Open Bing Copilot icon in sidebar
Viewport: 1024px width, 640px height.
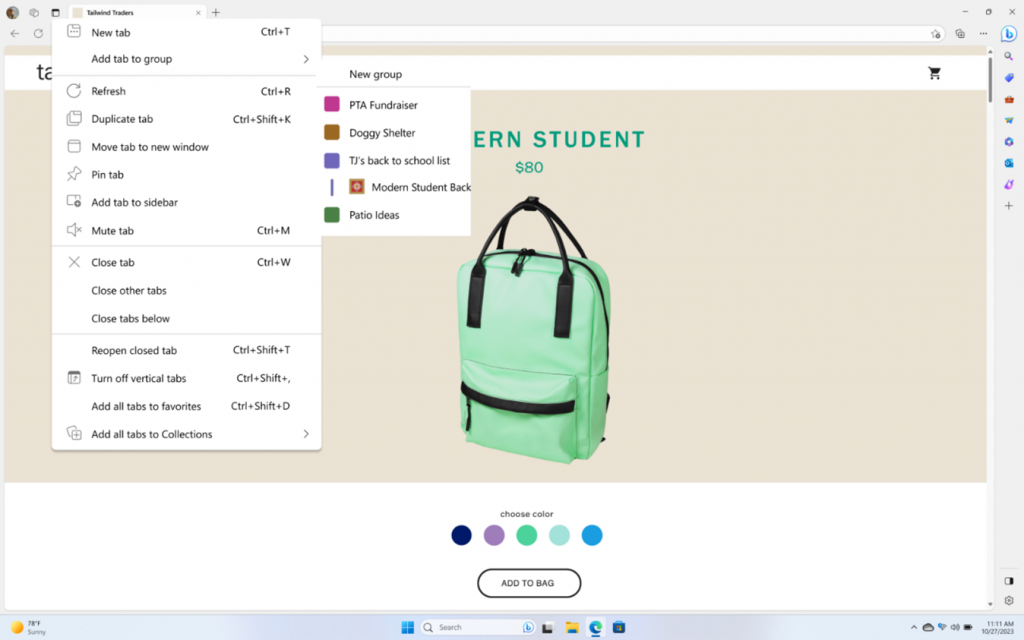1009,33
